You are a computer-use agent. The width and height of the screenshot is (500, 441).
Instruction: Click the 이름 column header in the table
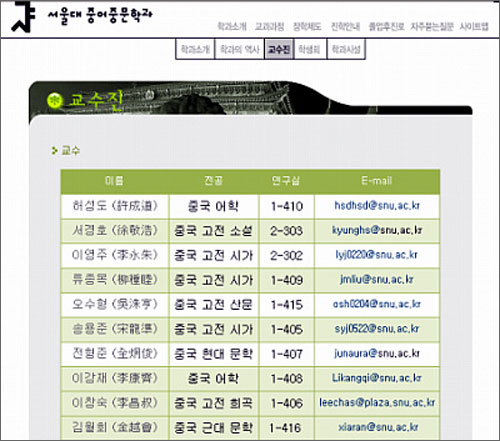click(x=115, y=181)
